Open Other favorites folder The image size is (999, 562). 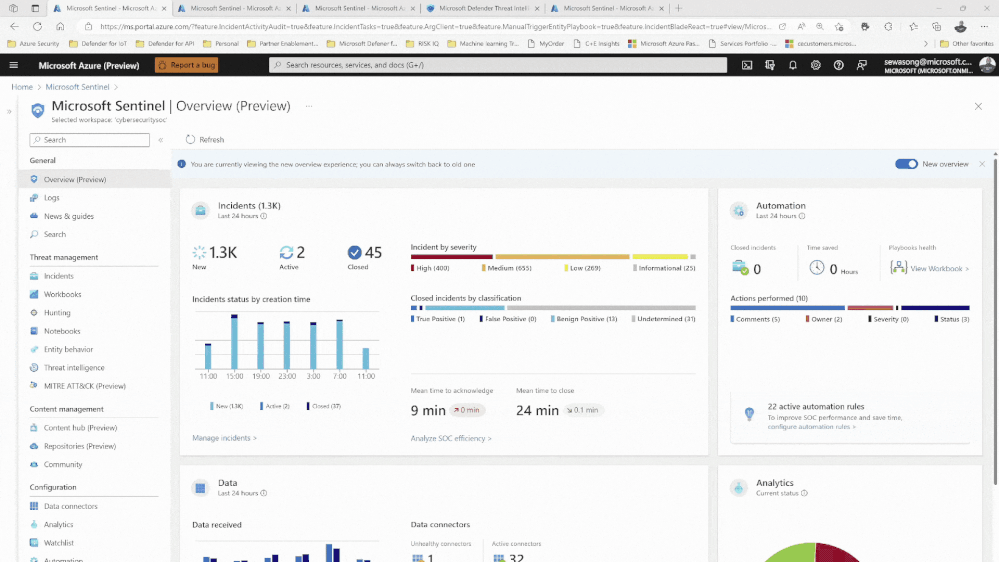[x=967, y=44]
